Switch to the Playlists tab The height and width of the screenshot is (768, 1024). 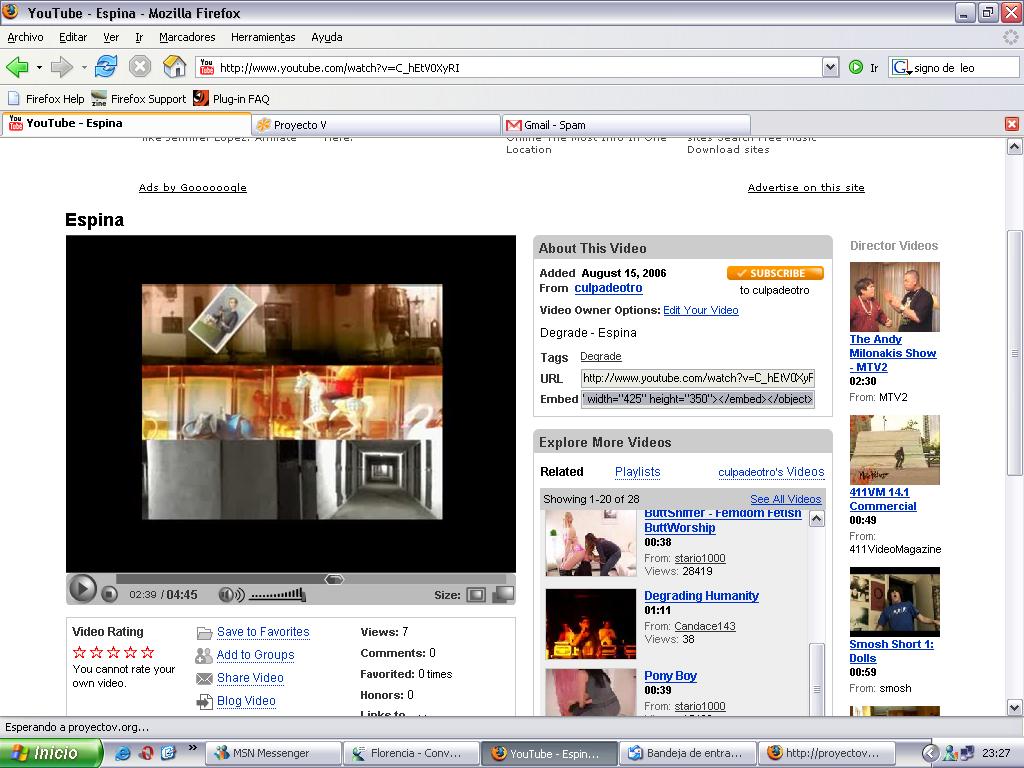pyautogui.click(x=637, y=472)
